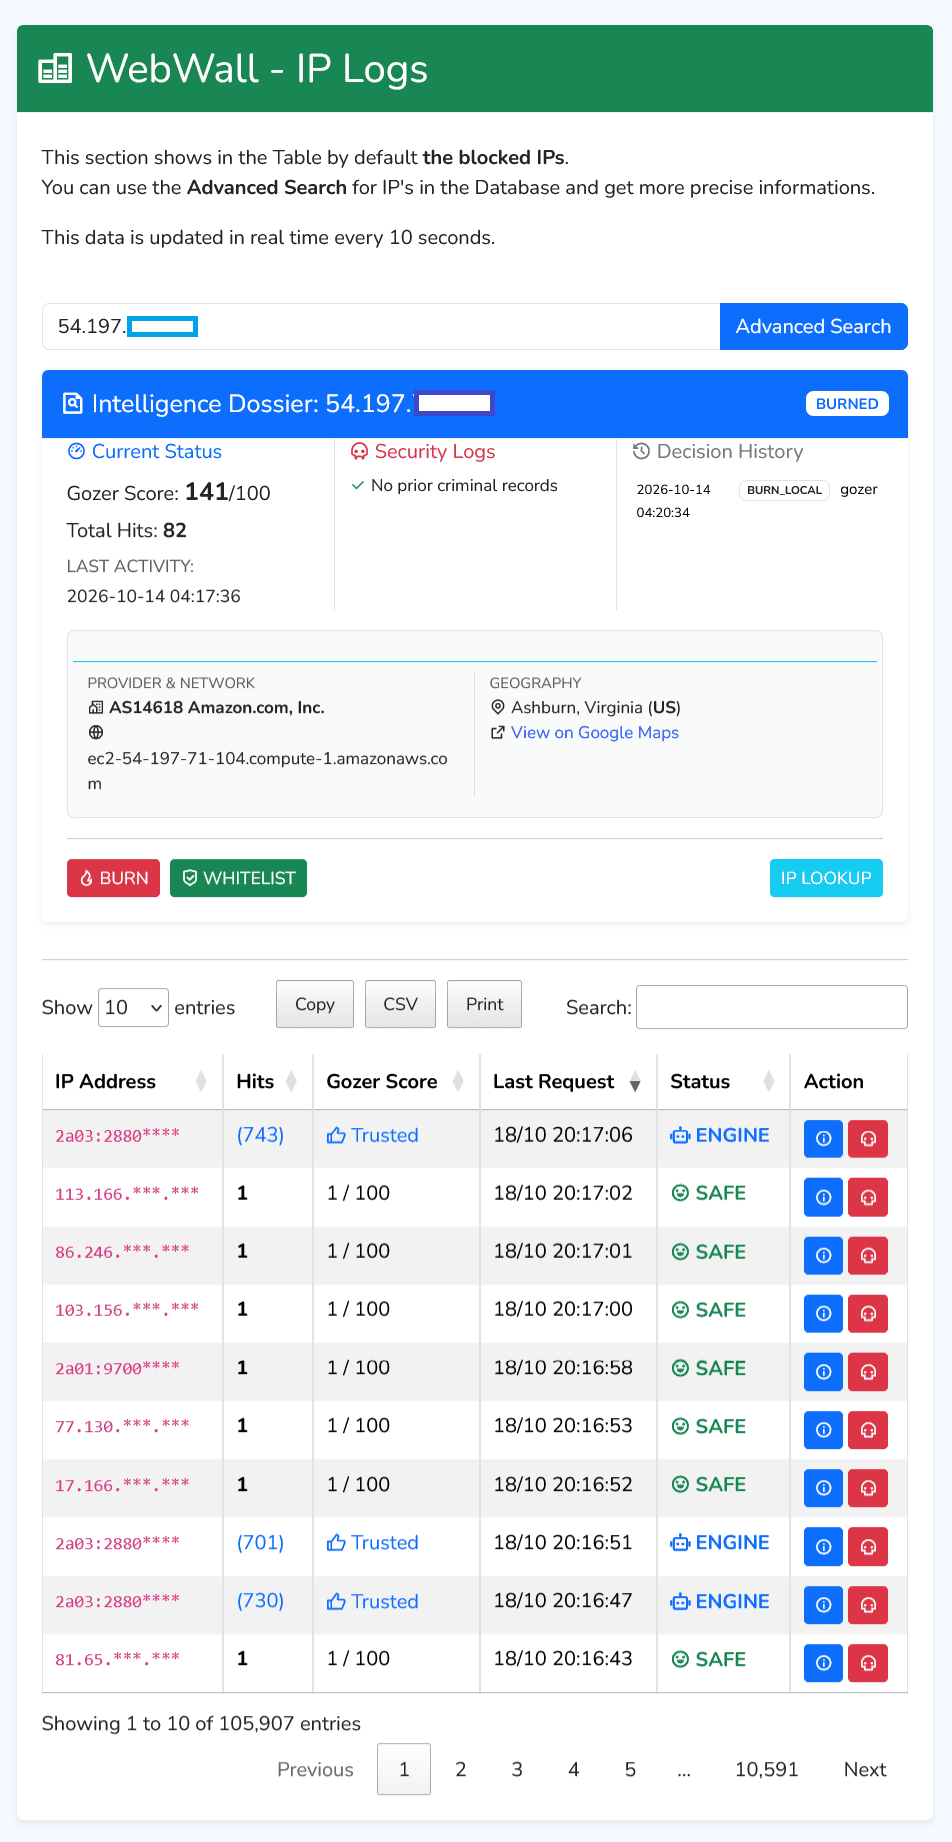Screen dimensions: 952x1842
Task: Export table using CSV button
Action: tap(400, 1004)
